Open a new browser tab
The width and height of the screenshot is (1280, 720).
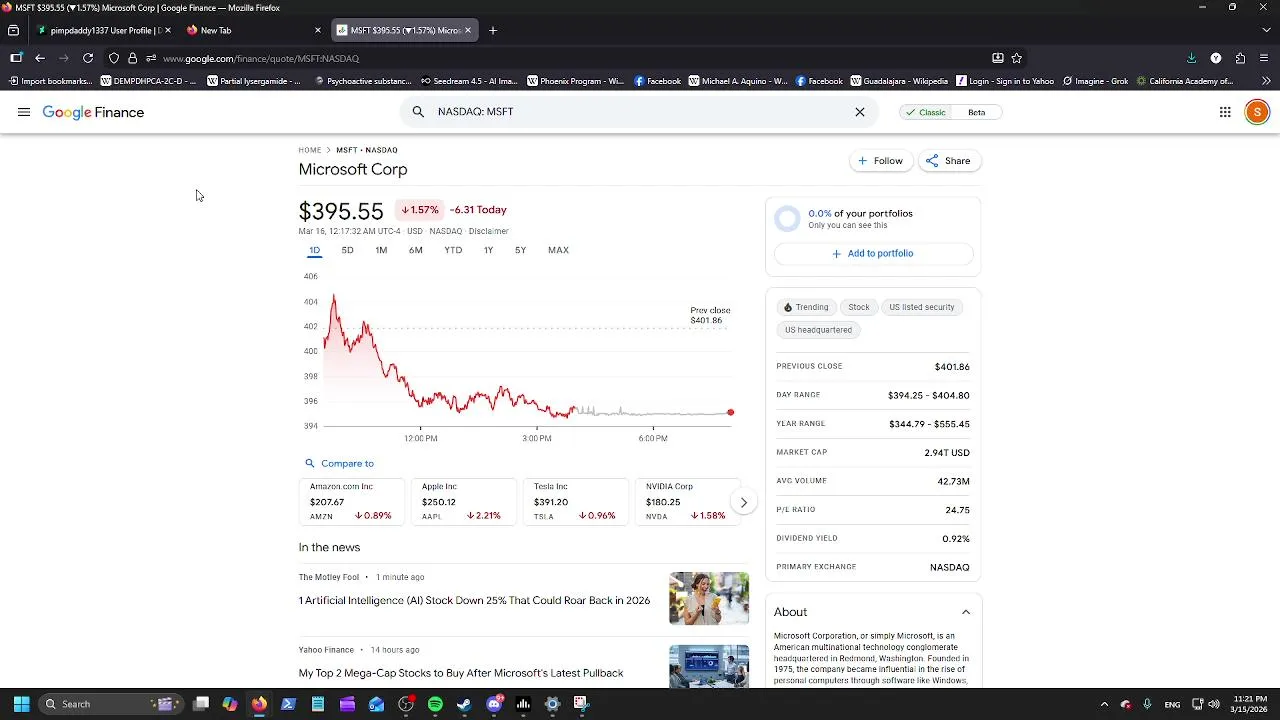[x=493, y=30]
